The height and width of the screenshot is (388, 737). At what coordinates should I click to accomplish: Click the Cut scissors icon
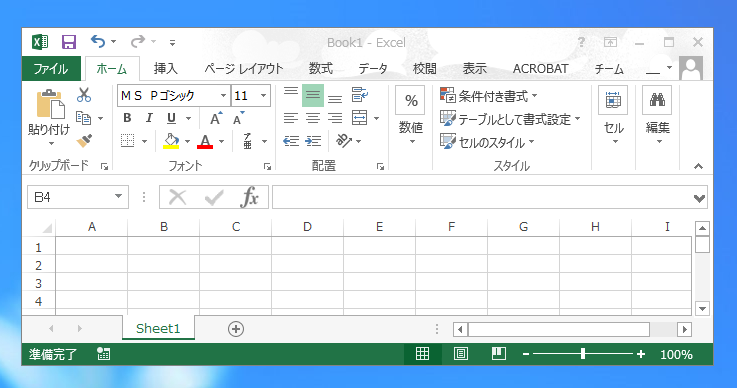click(x=84, y=95)
